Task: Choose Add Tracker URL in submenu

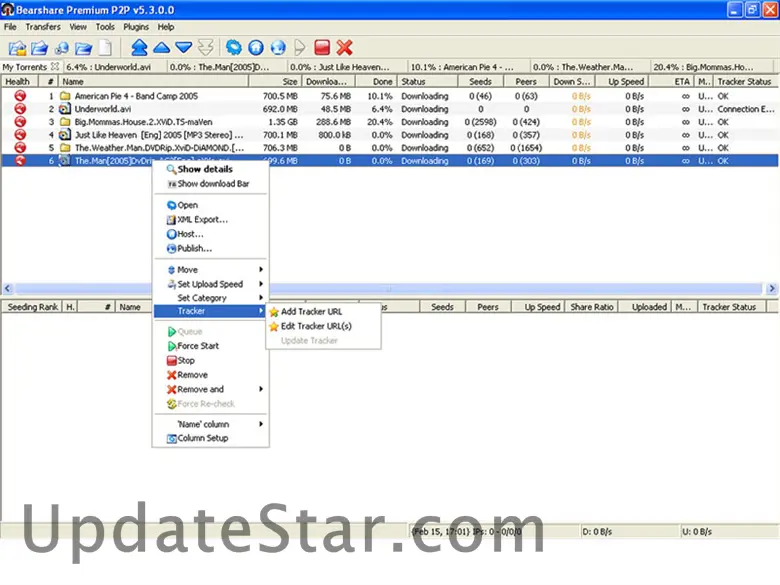Action: (323, 311)
